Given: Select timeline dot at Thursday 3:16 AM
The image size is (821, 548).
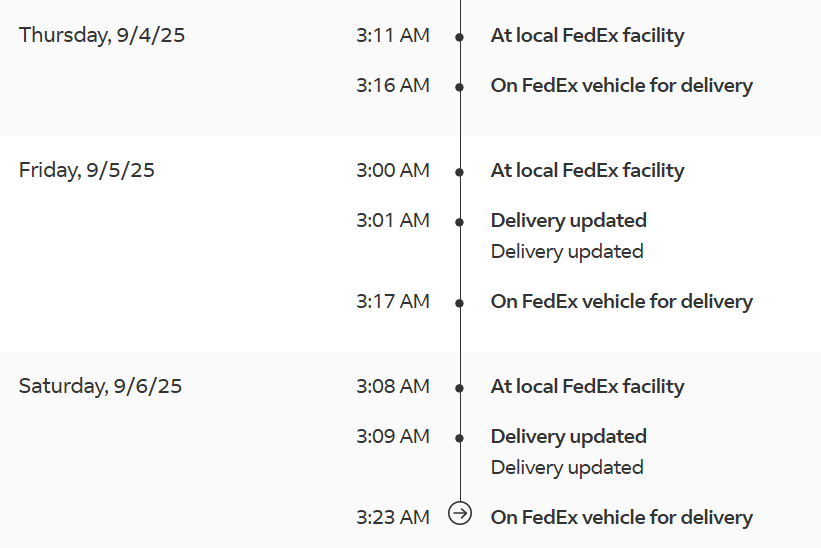Looking at the screenshot, I should pos(459,87).
